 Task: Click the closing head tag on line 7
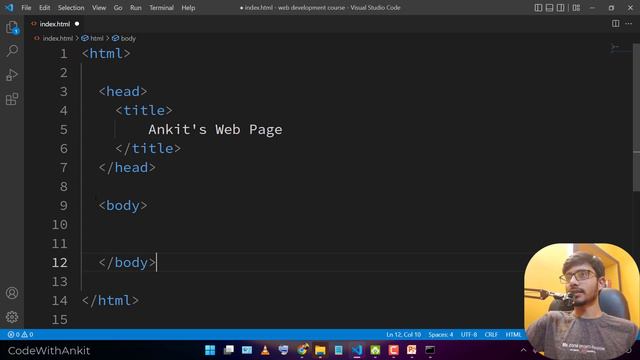pos(127,167)
